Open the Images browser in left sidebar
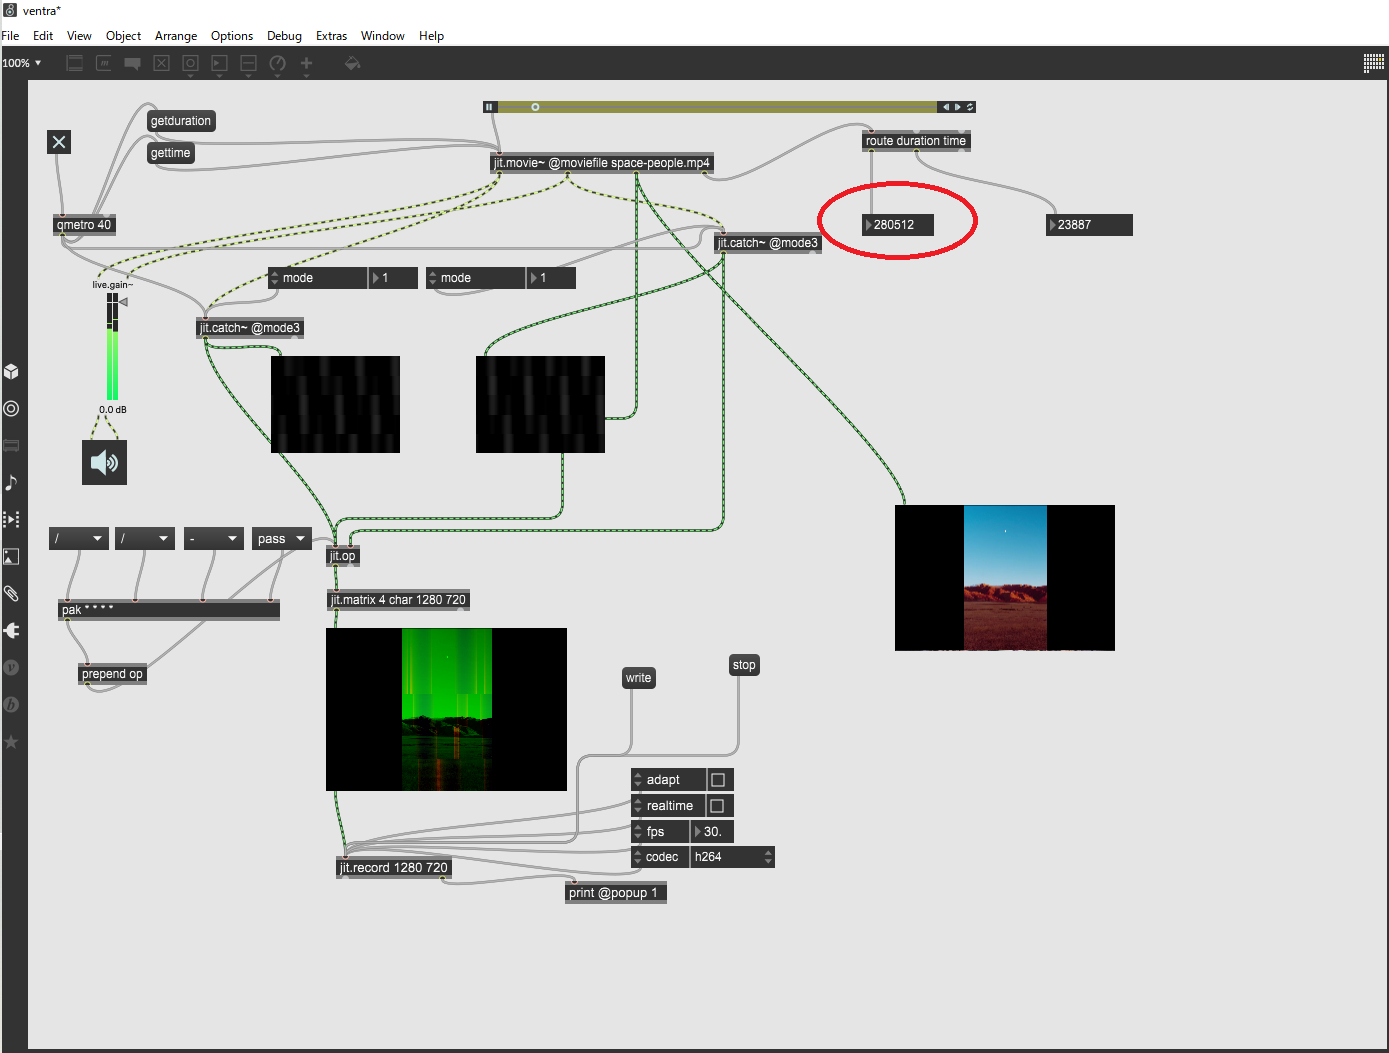Viewport: 1389px width, 1053px height. [11, 556]
